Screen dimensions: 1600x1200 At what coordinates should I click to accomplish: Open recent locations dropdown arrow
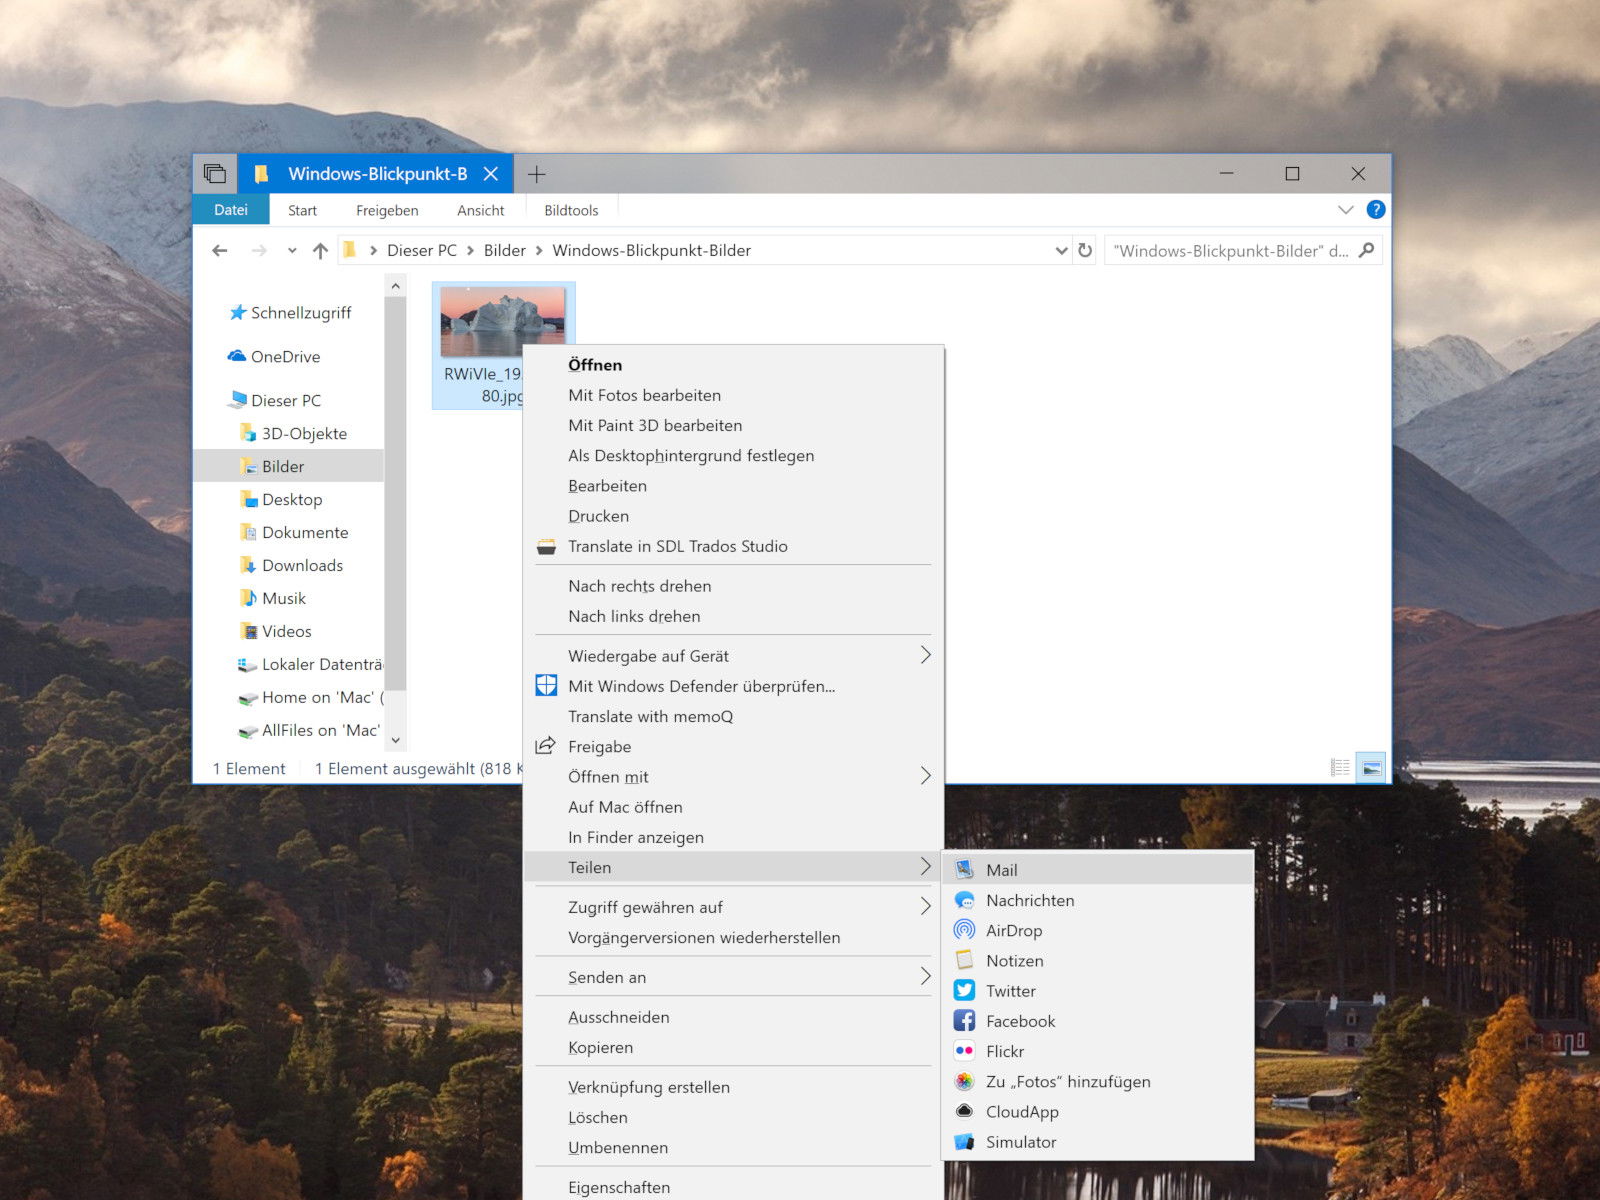pyautogui.click(x=292, y=251)
